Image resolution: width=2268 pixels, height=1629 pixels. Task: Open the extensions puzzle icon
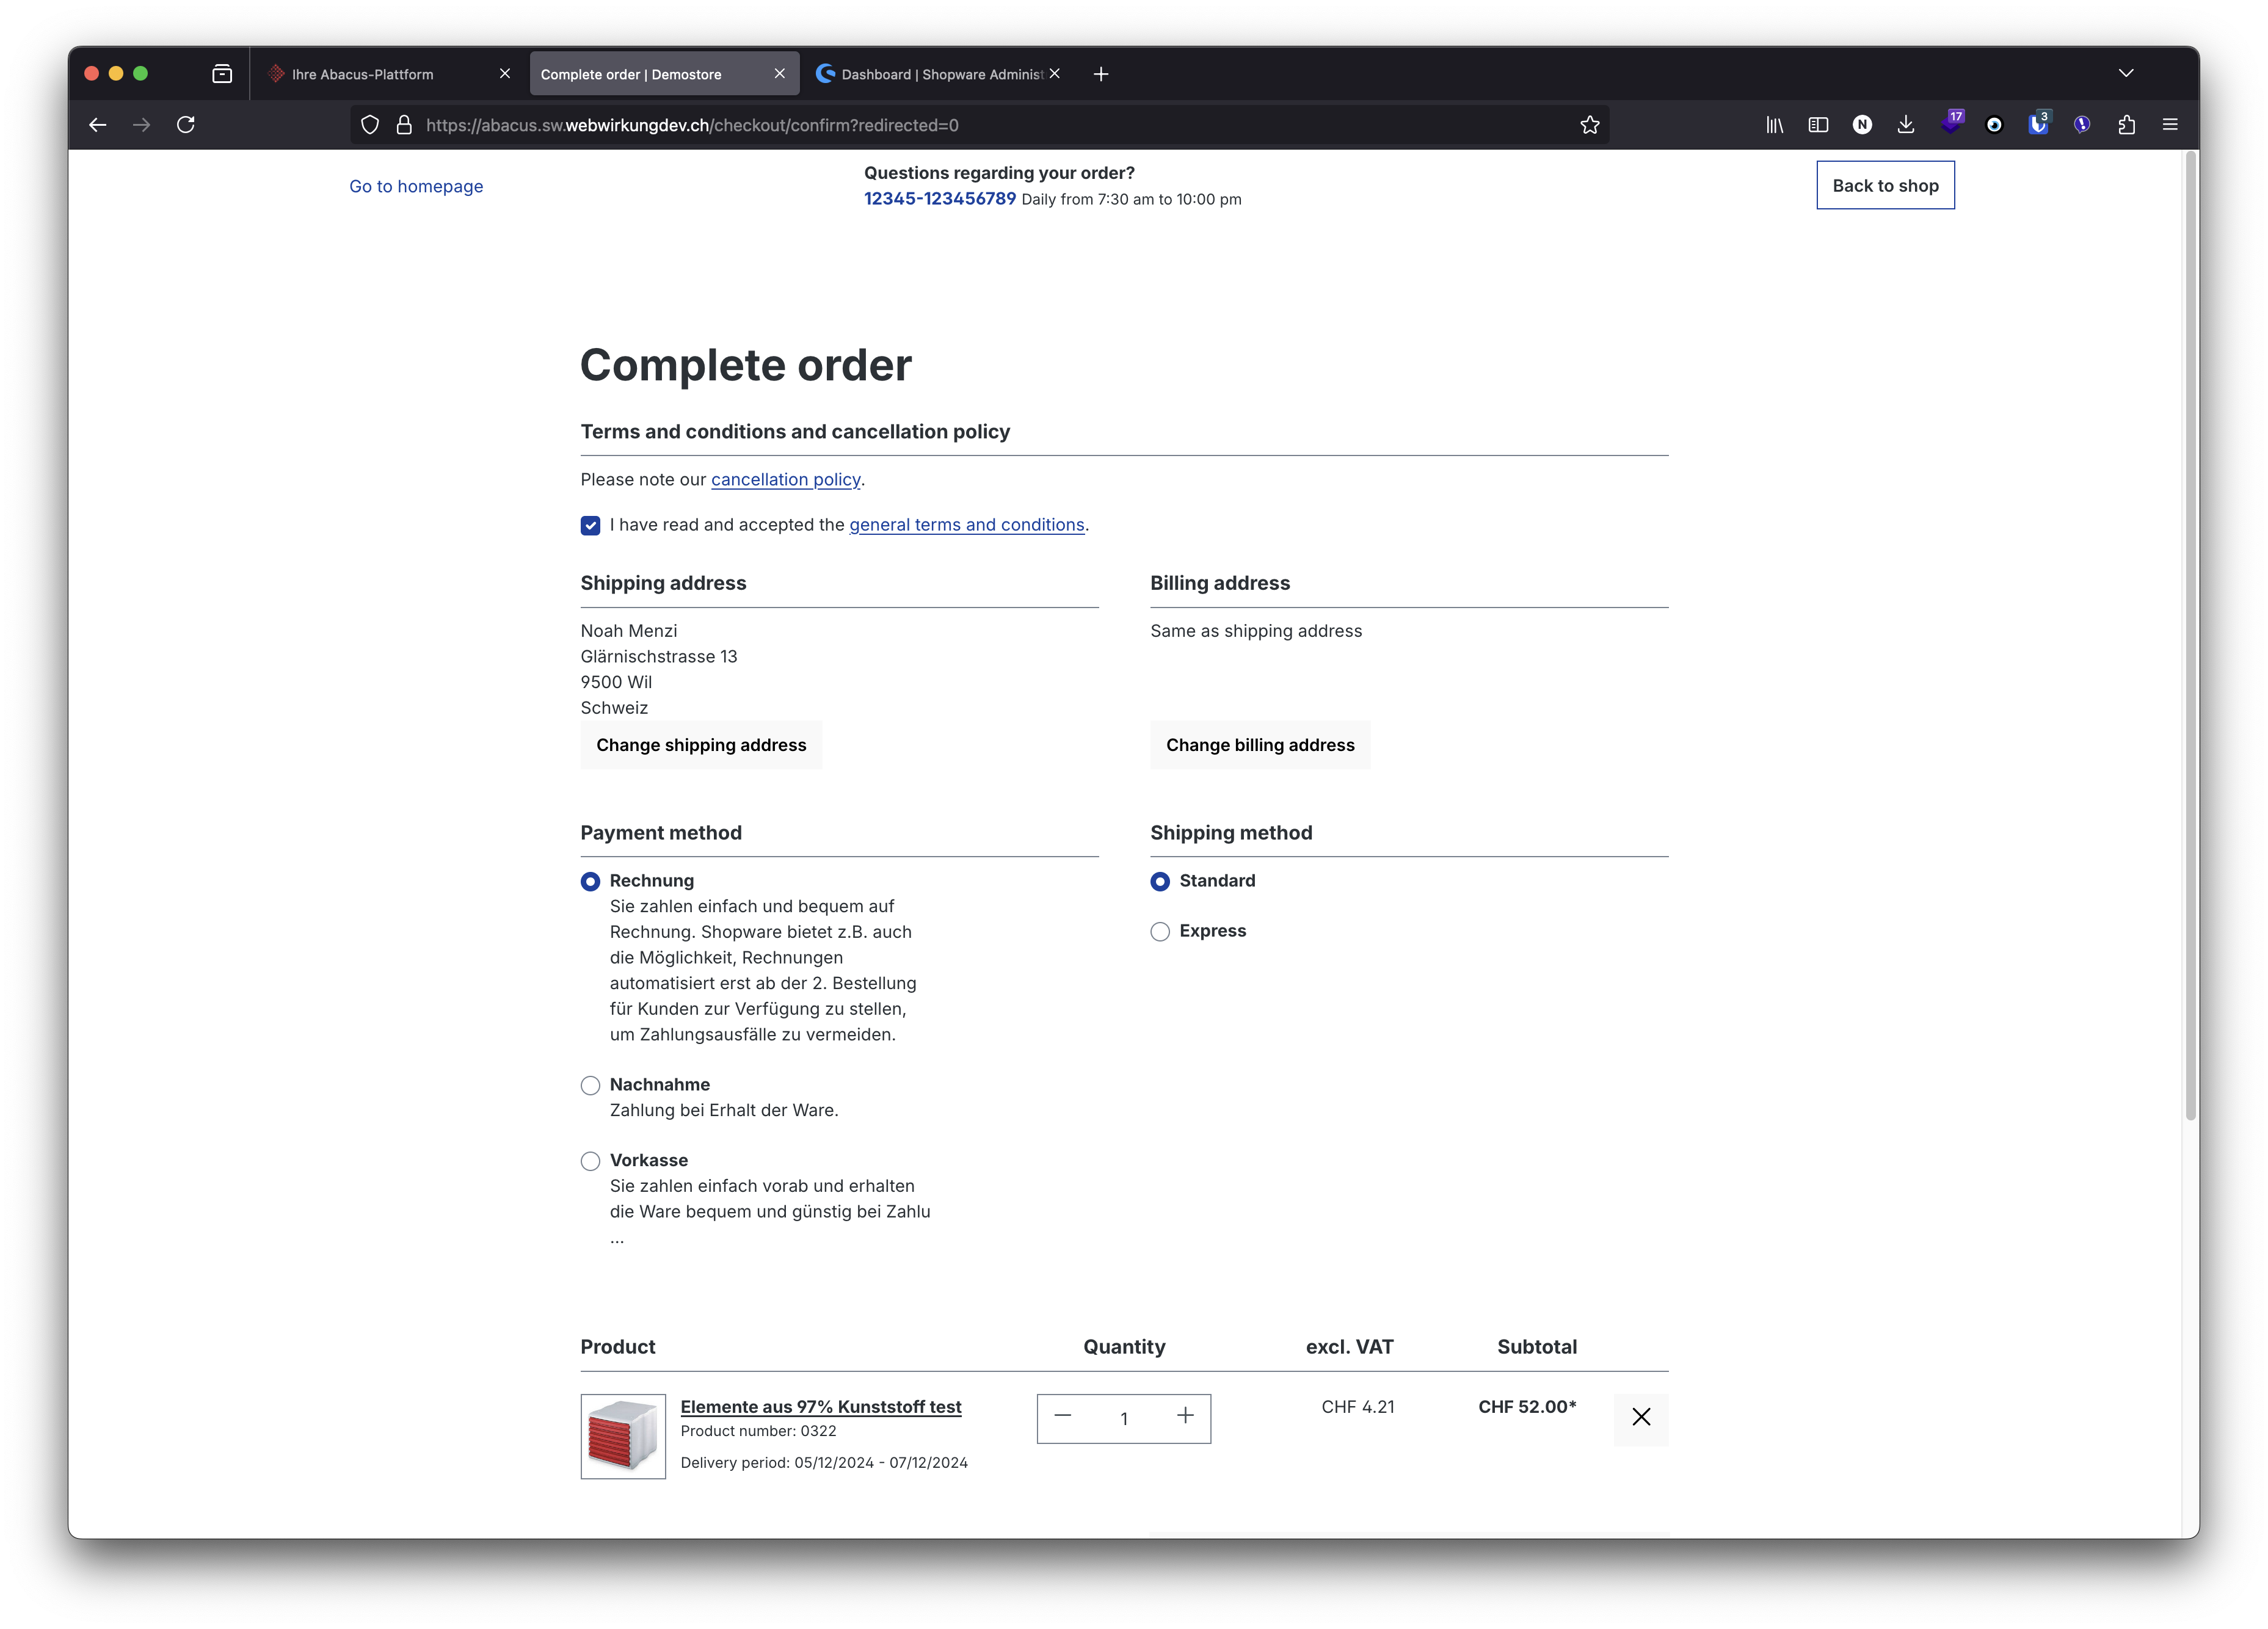2126,125
